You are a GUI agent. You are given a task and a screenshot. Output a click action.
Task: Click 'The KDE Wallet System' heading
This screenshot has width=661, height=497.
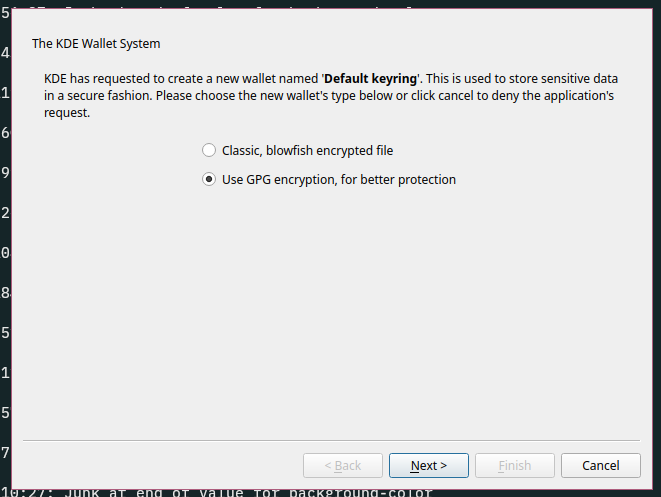(x=96, y=43)
